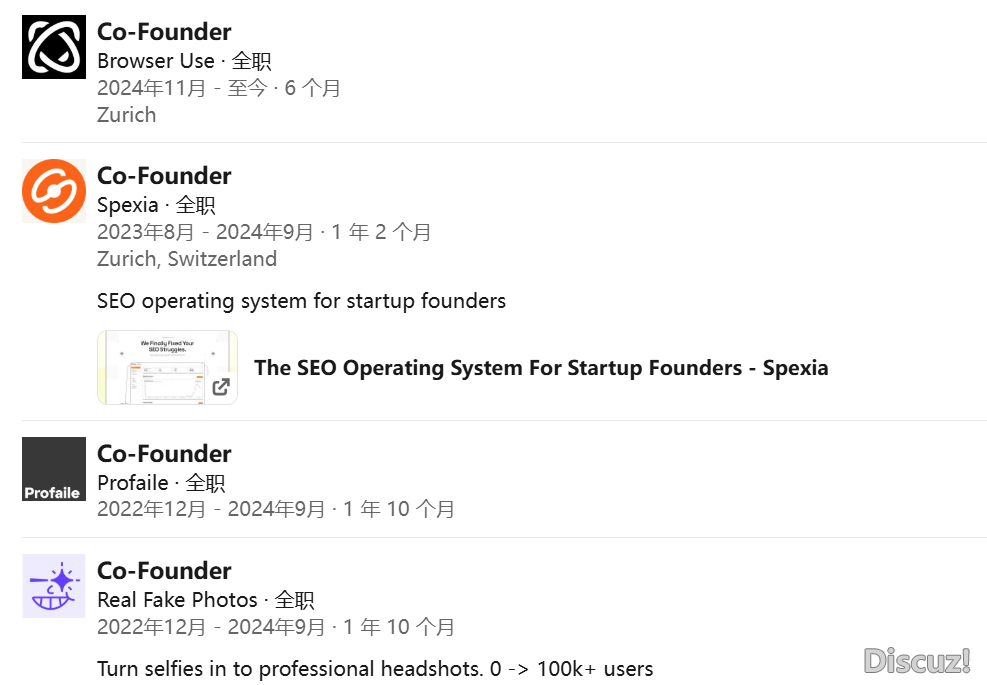Click the orange Spexia logo
The width and height of the screenshot is (987, 685).
pos(54,191)
